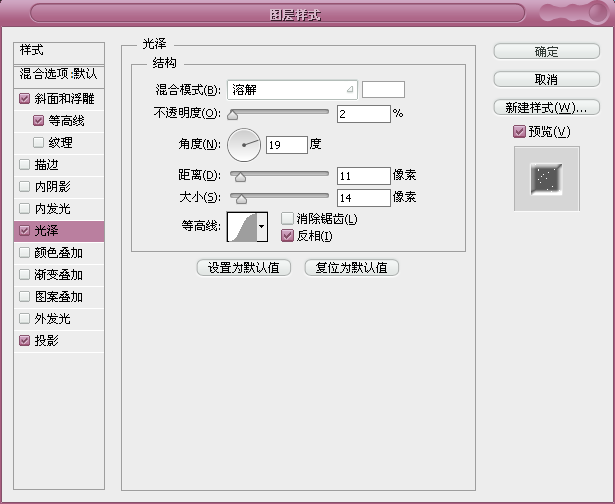Screen dimensions: 615x504
Task: Select the 样式 list header
Action: 59,53
